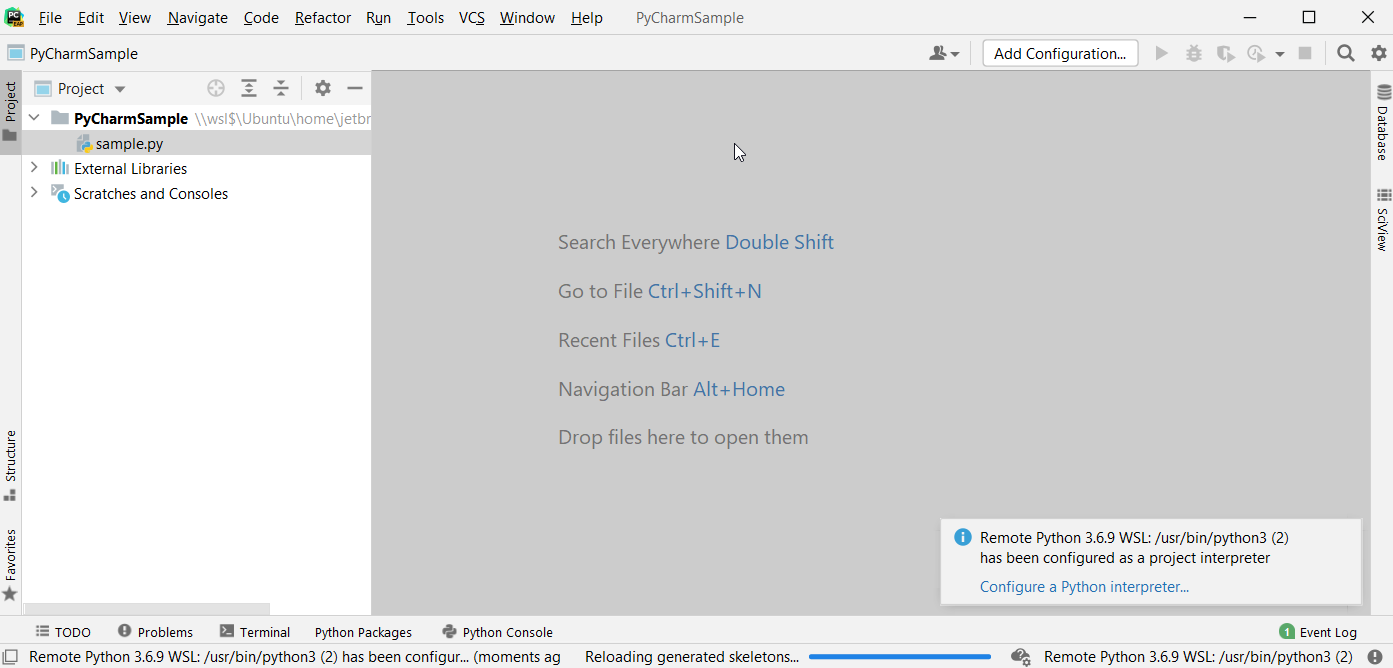Image resolution: width=1393 pixels, height=668 pixels.
Task: Click the interpreter status icon left of Remote Python
Action: point(1021,657)
